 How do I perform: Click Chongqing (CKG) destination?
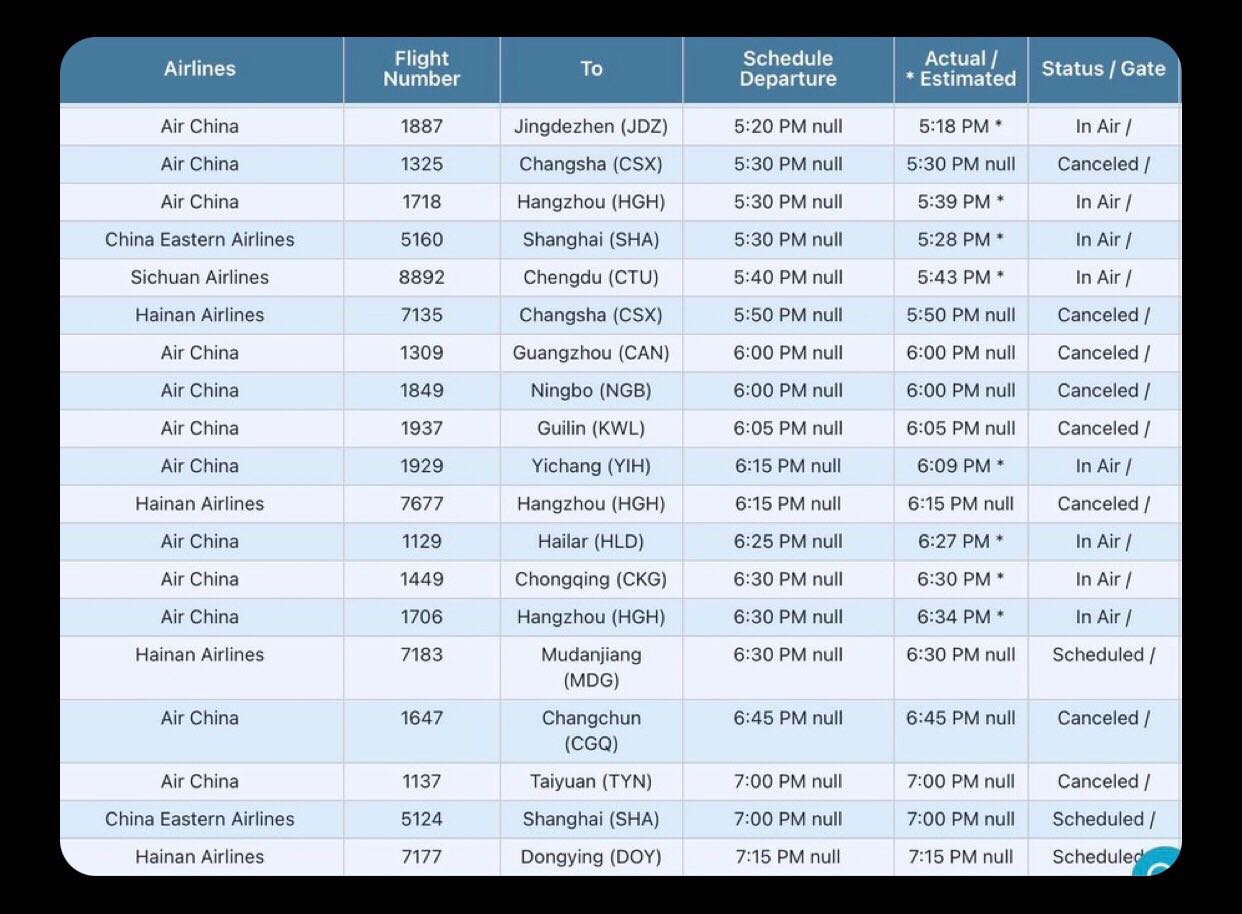[x=591, y=579]
